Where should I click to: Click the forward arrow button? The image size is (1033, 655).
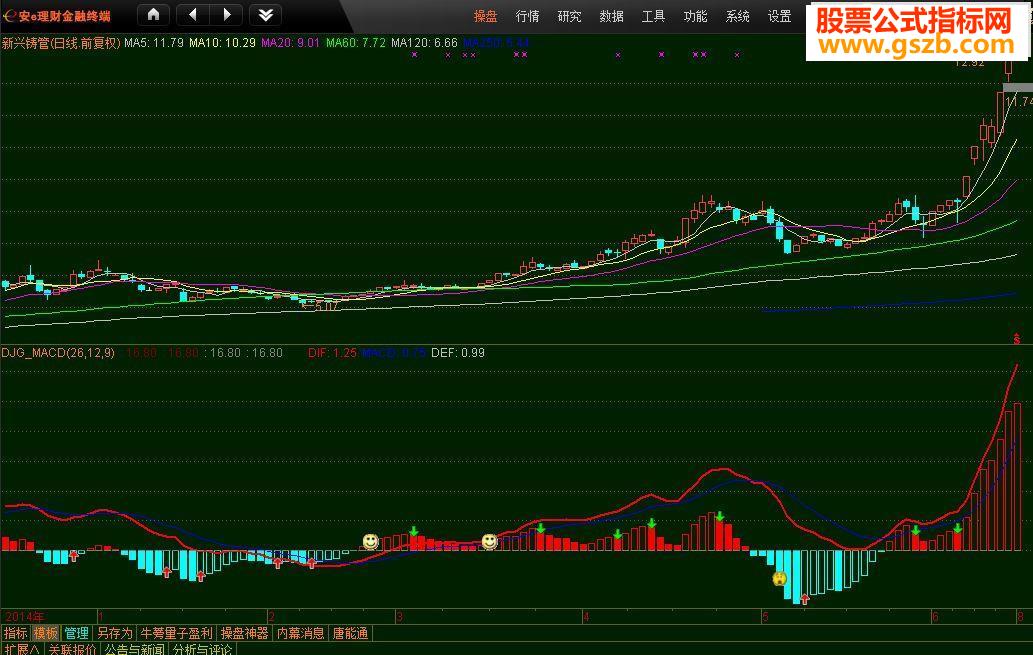click(227, 14)
